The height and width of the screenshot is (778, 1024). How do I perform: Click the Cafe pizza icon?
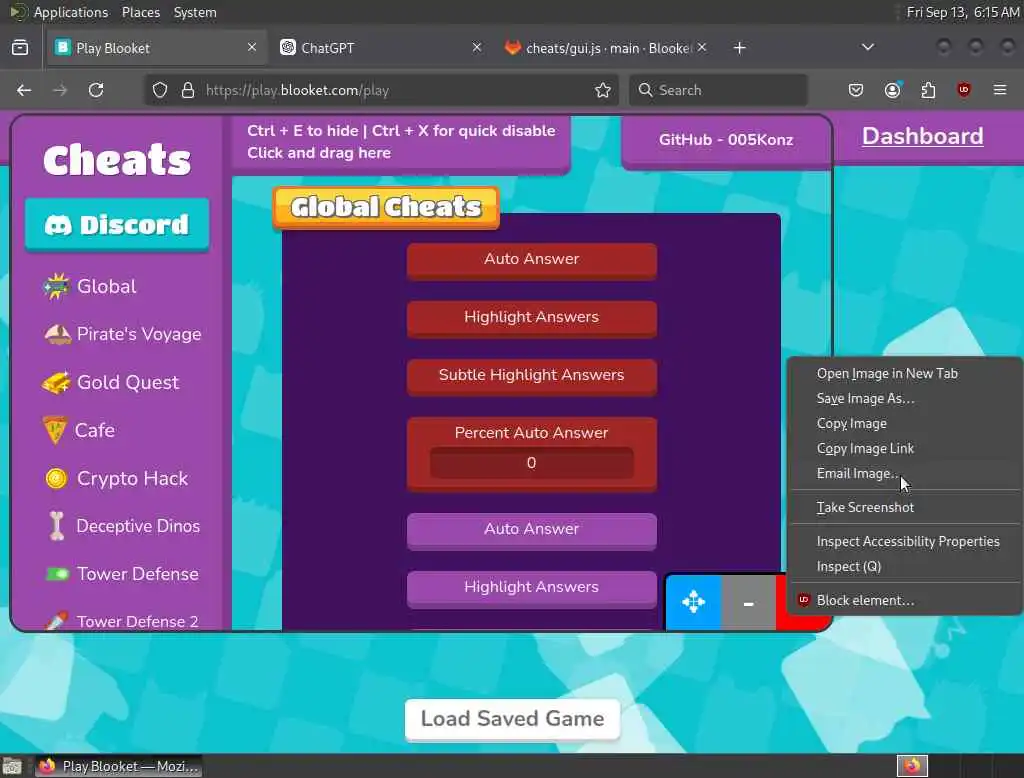[x=55, y=430]
